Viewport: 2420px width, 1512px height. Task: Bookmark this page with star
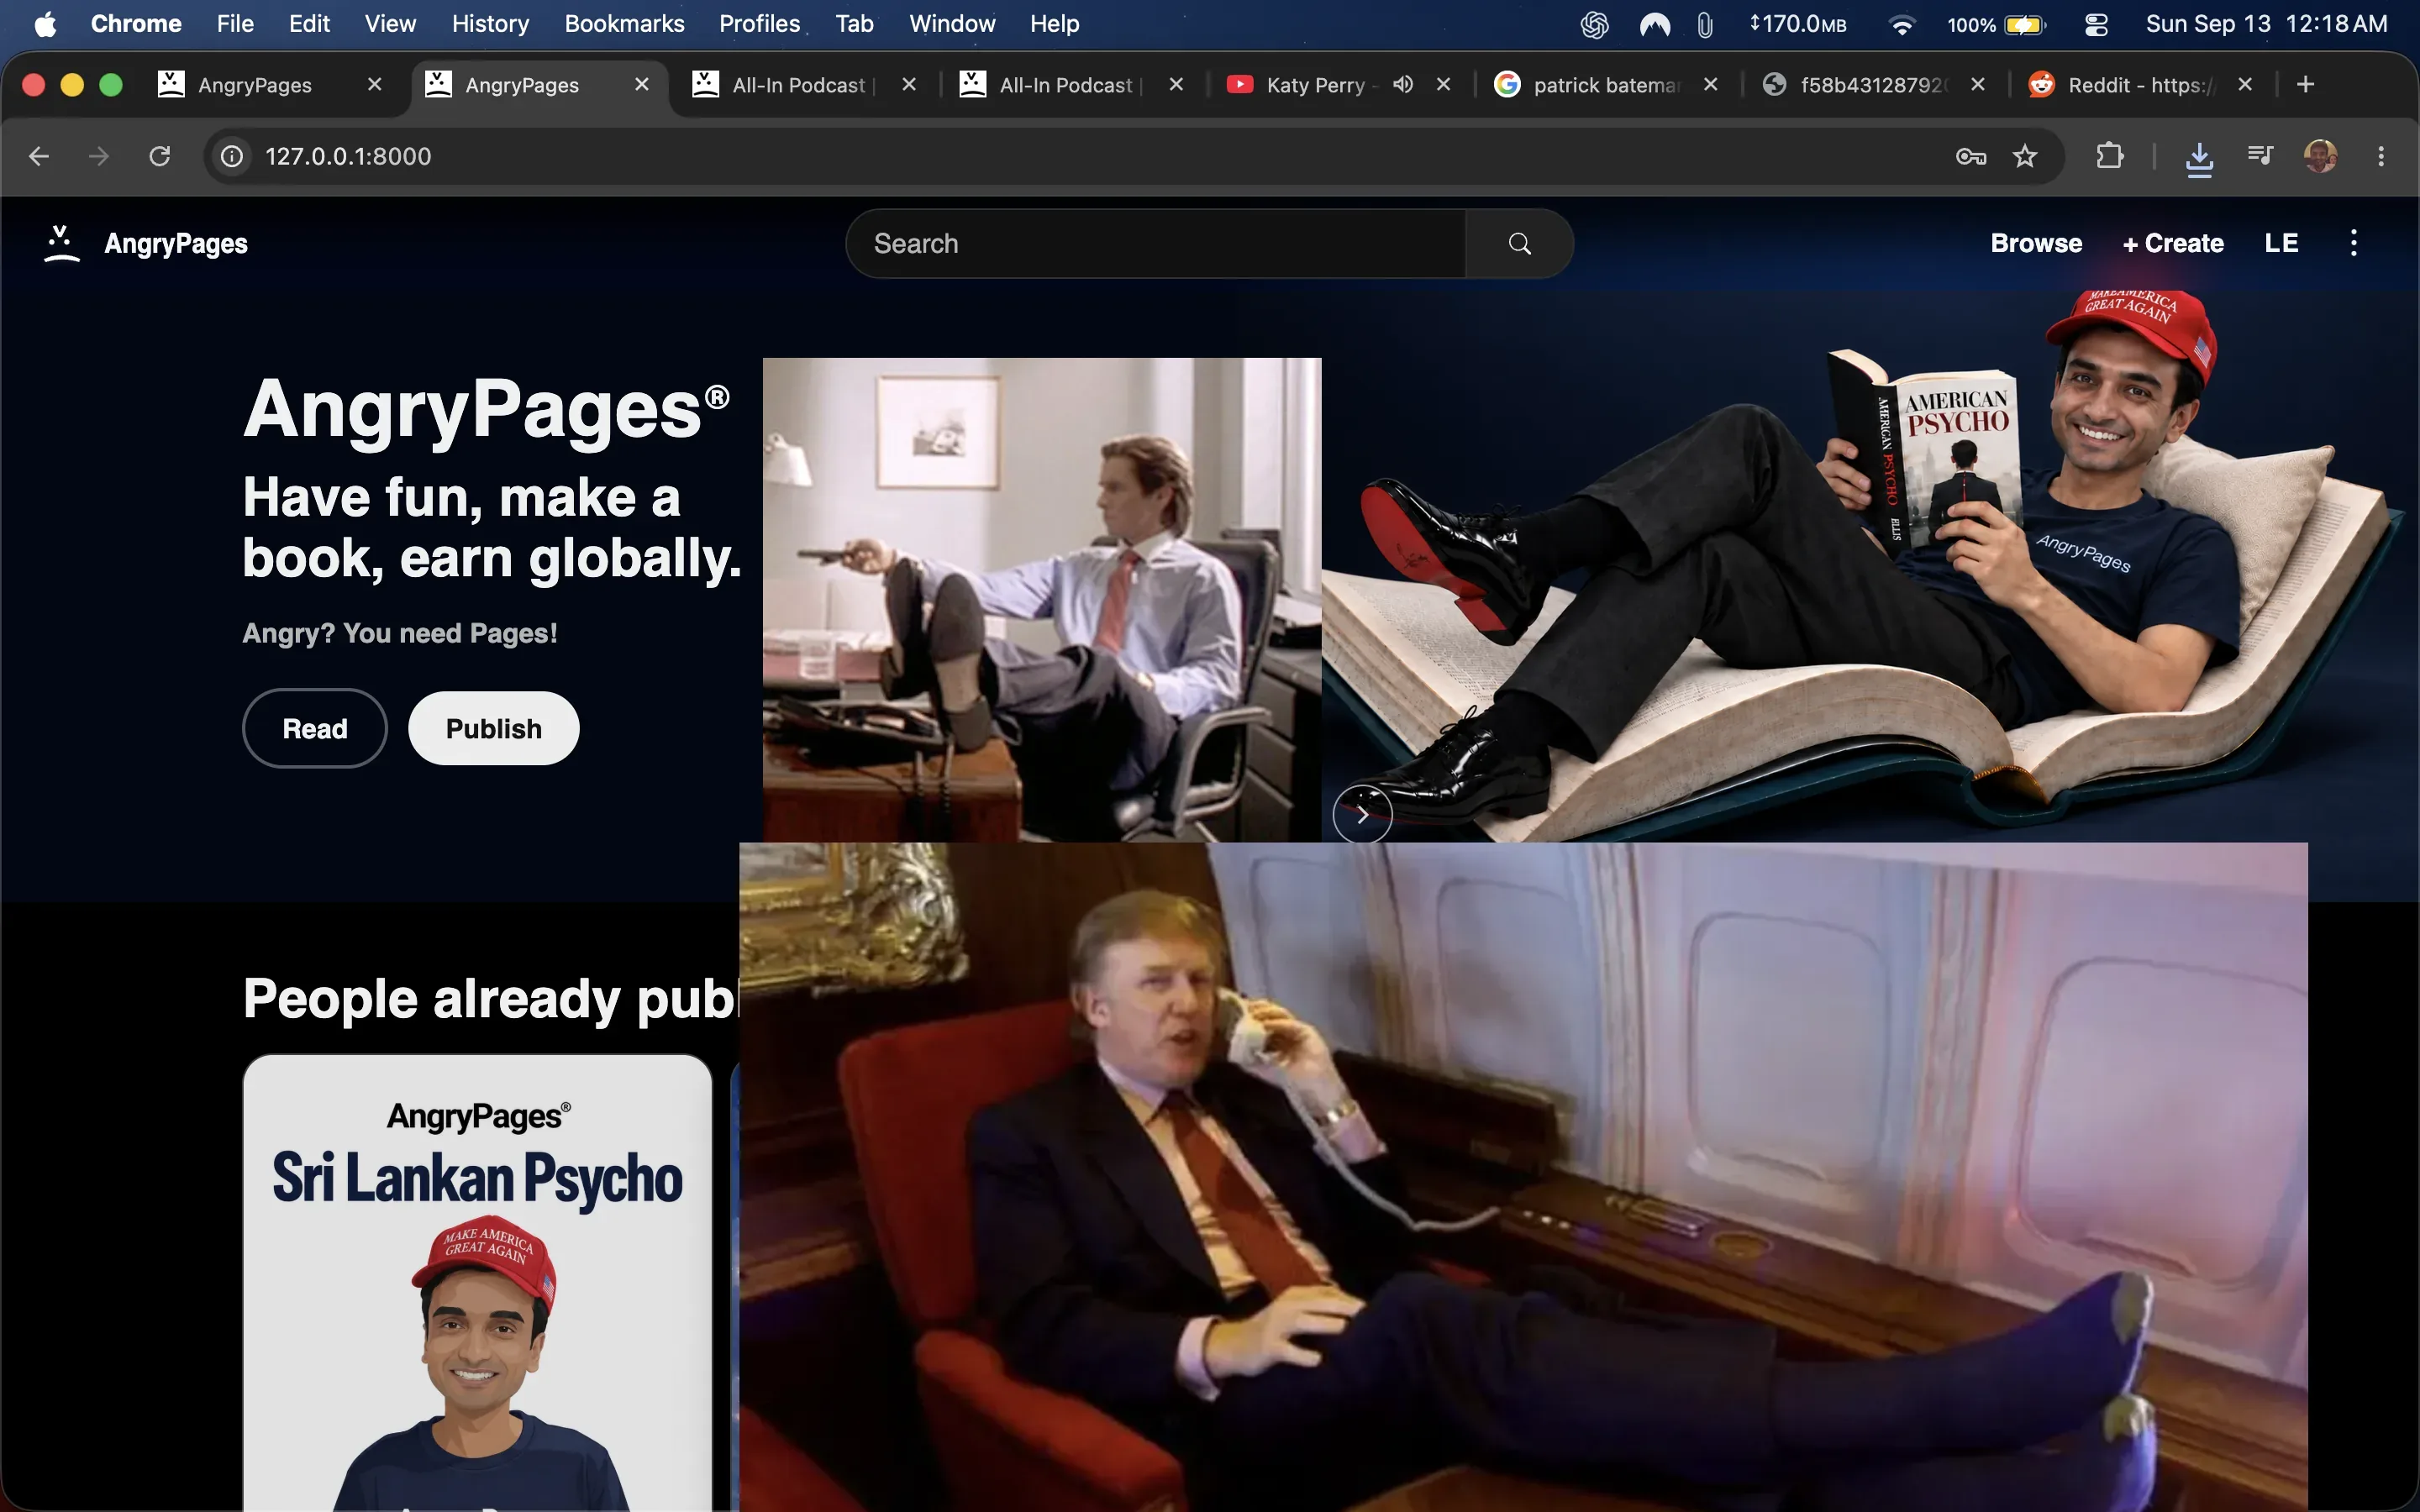coord(2025,156)
